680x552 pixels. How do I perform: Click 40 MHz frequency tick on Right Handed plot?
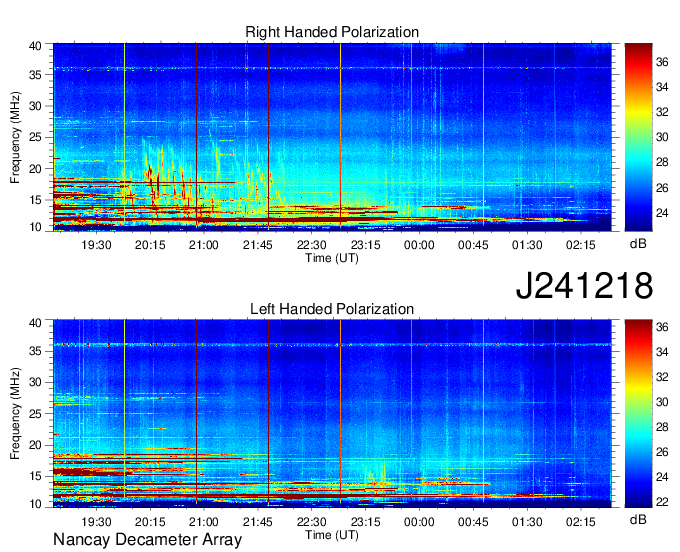pyautogui.click(x=36, y=46)
